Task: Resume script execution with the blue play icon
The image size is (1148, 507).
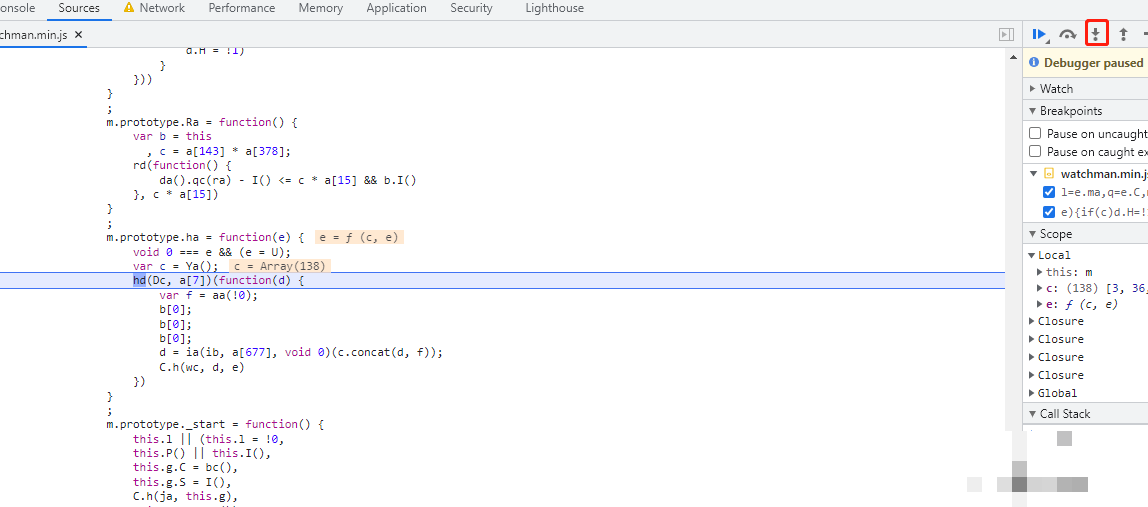Action: [x=1039, y=34]
